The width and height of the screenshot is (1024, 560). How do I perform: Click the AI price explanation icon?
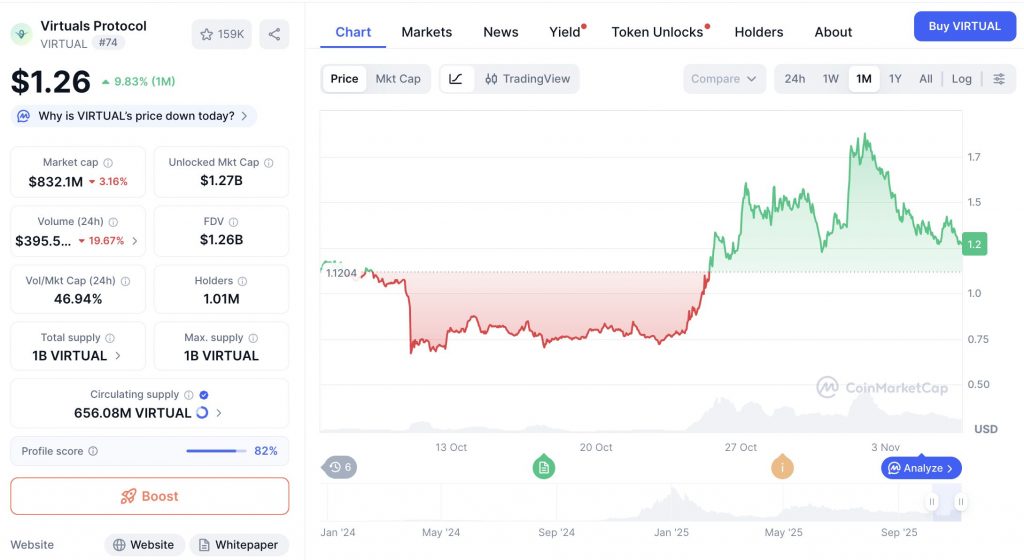point(24,116)
